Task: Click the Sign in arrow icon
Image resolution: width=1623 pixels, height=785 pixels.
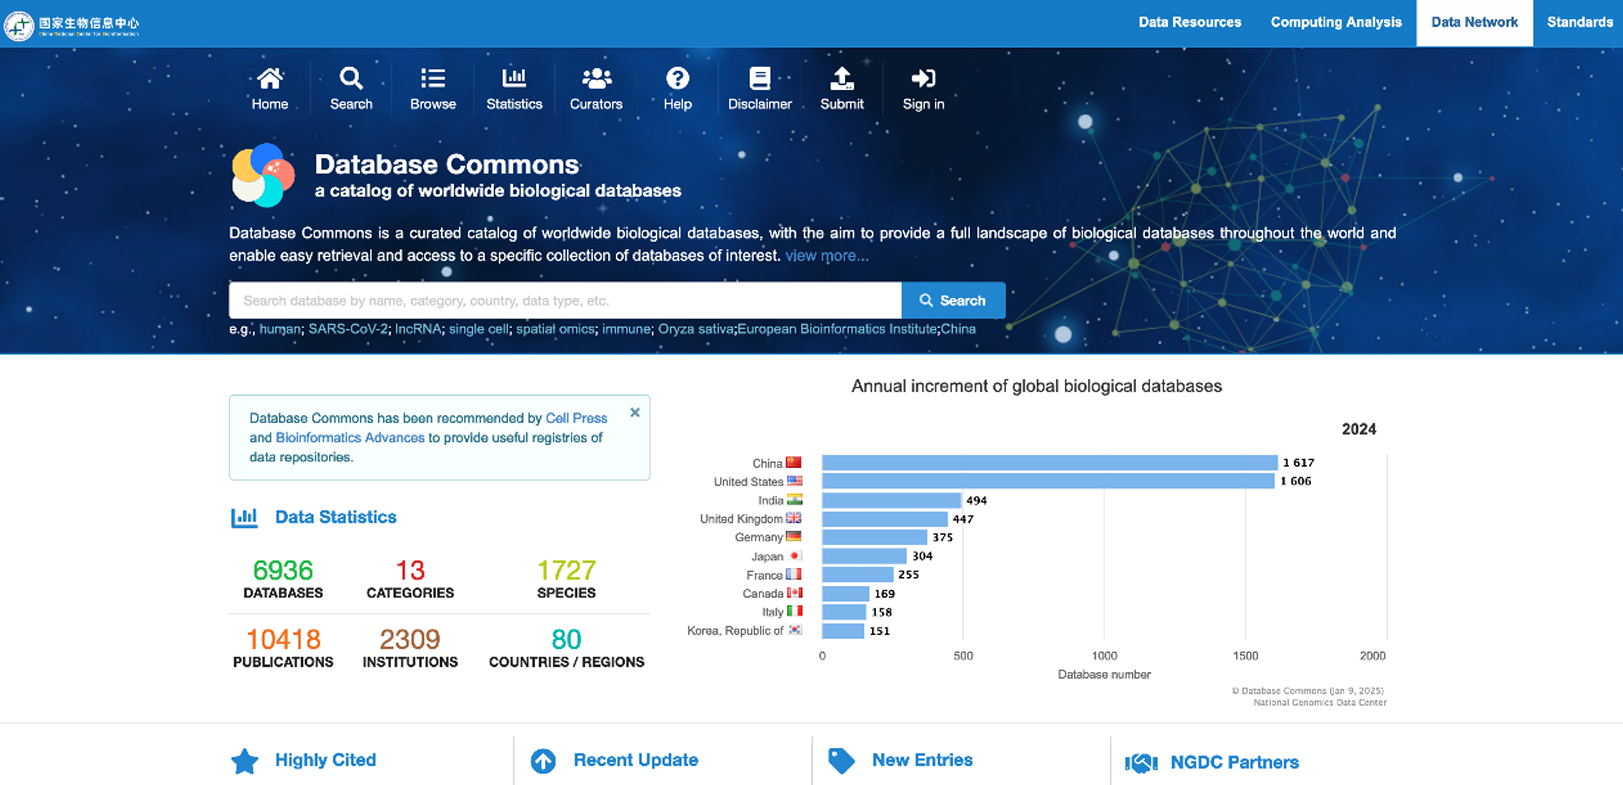Action: tap(923, 78)
